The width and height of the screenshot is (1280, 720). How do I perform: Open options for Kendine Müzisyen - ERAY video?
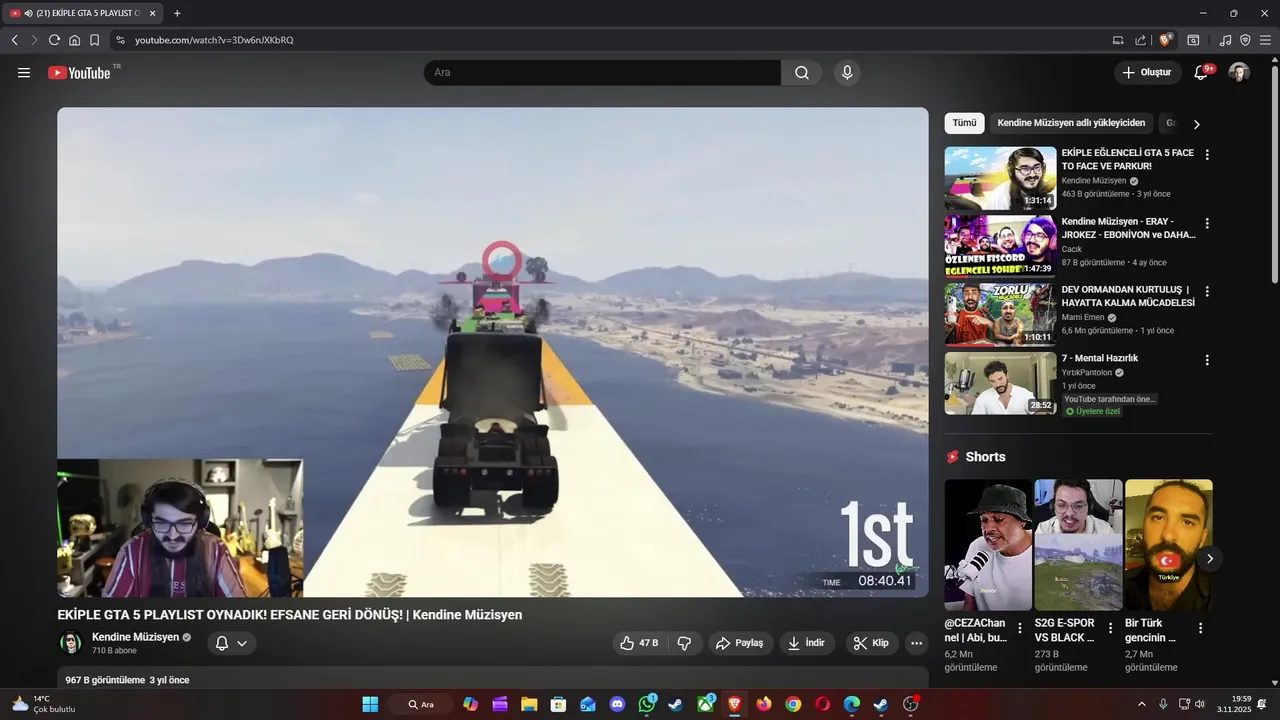[1207, 223]
